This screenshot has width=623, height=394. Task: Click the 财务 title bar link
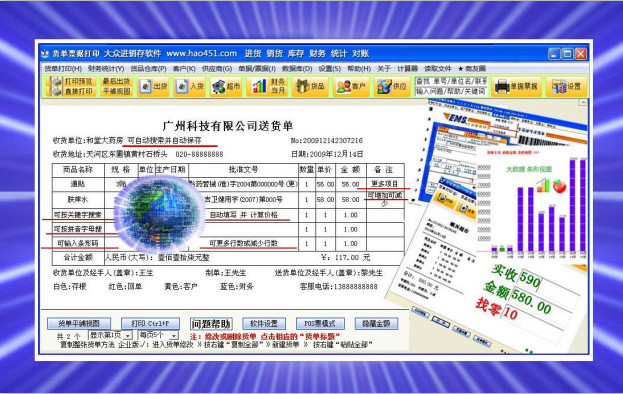(x=317, y=54)
